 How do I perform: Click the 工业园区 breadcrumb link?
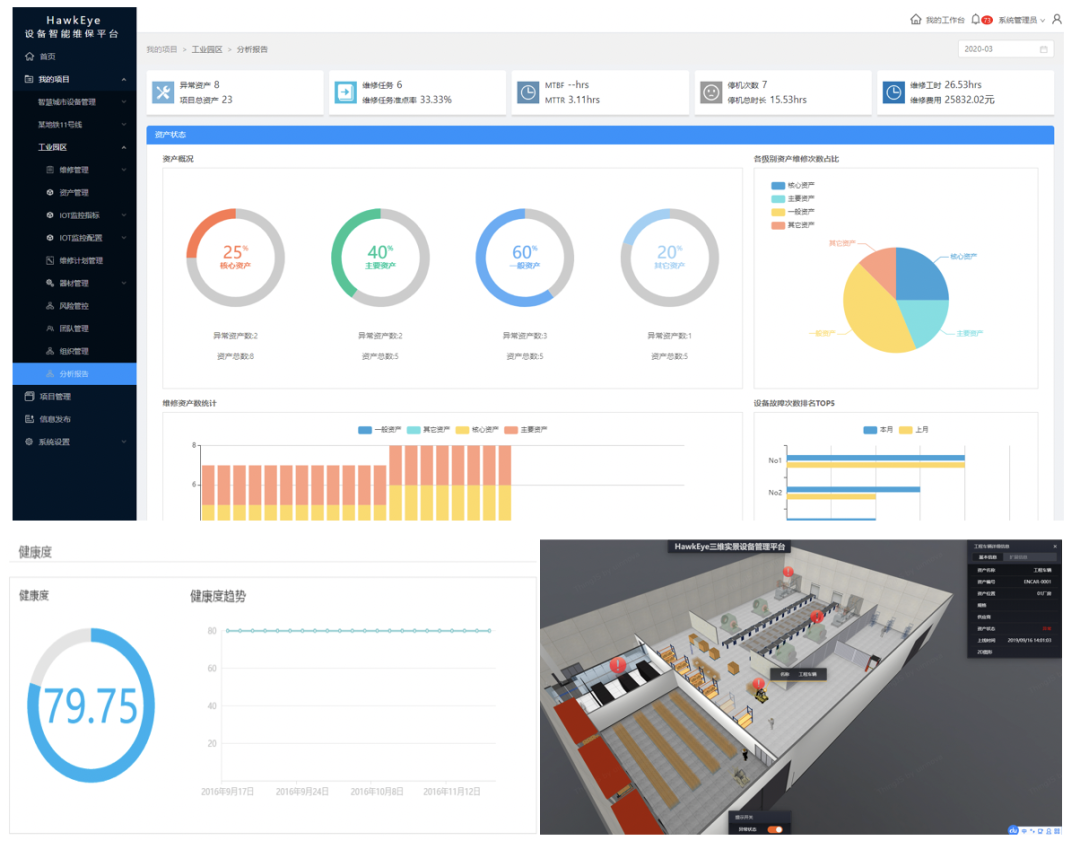207,50
